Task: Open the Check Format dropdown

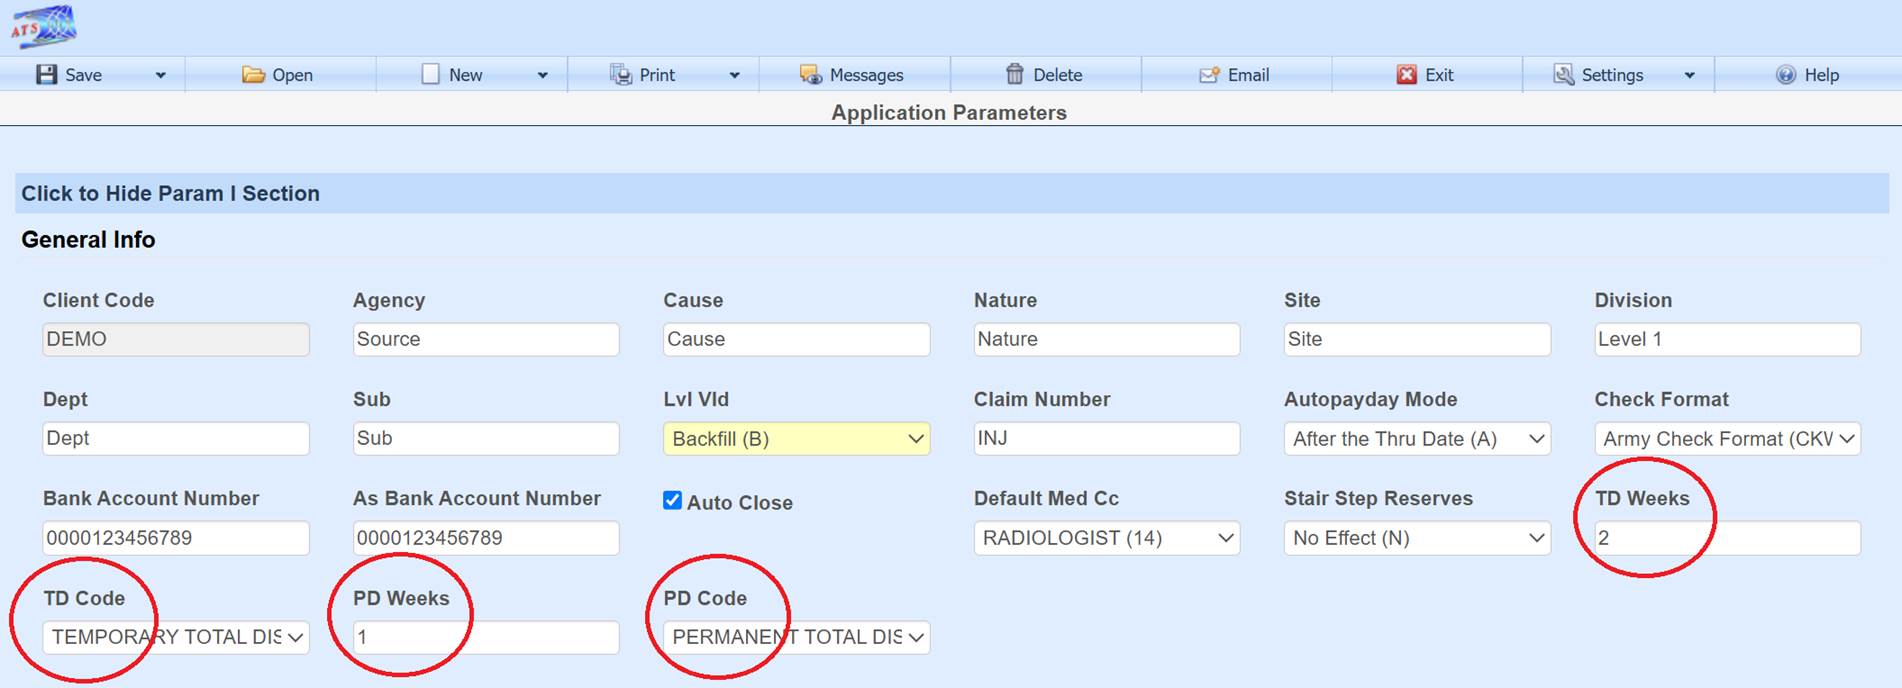Action: (1726, 439)
